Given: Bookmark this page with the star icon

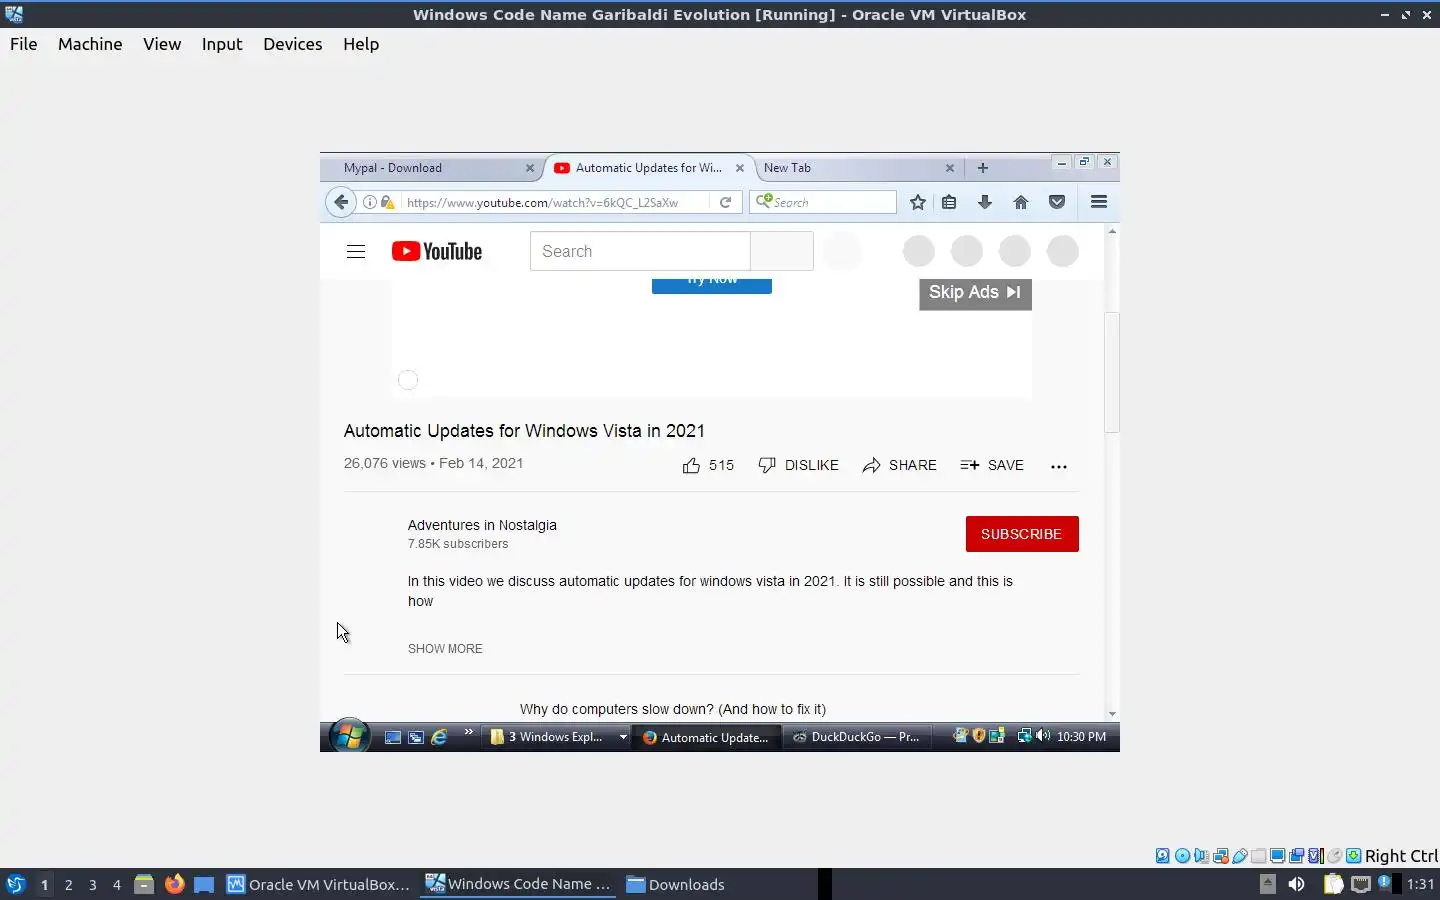Looking at the screenshot, I should pos(918,202).
